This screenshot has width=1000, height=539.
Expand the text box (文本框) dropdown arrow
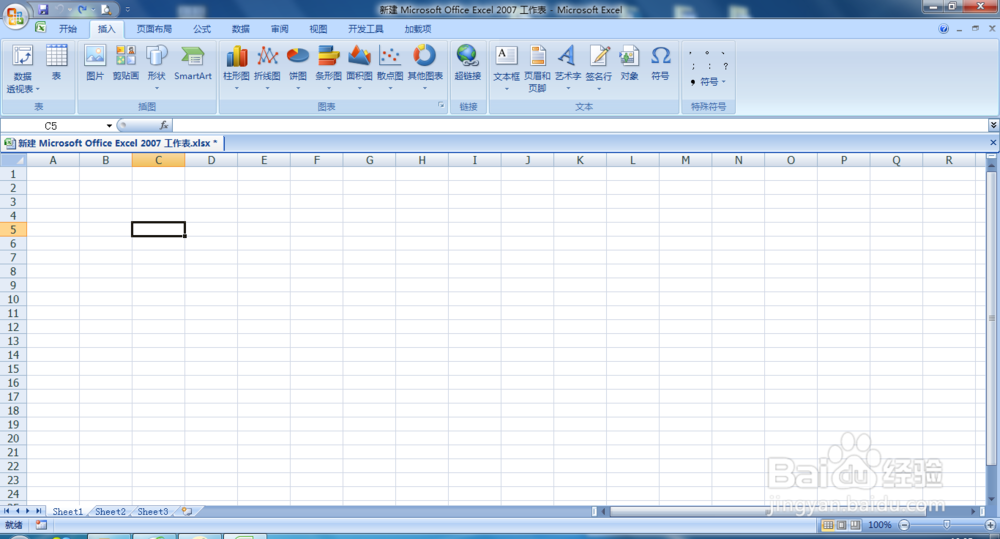(x=506, y=88)
